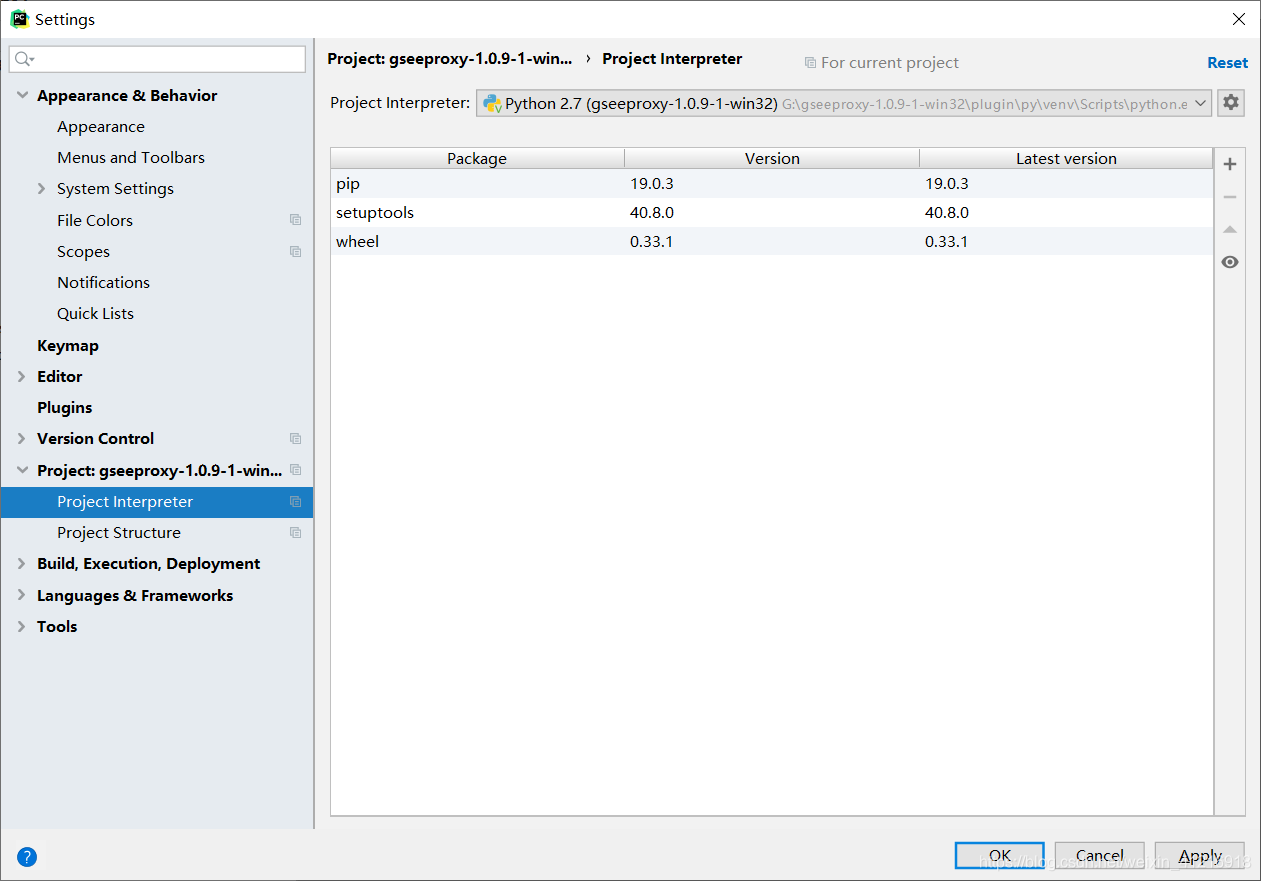Click project-scope icon next to Scopes

(295, 252)
